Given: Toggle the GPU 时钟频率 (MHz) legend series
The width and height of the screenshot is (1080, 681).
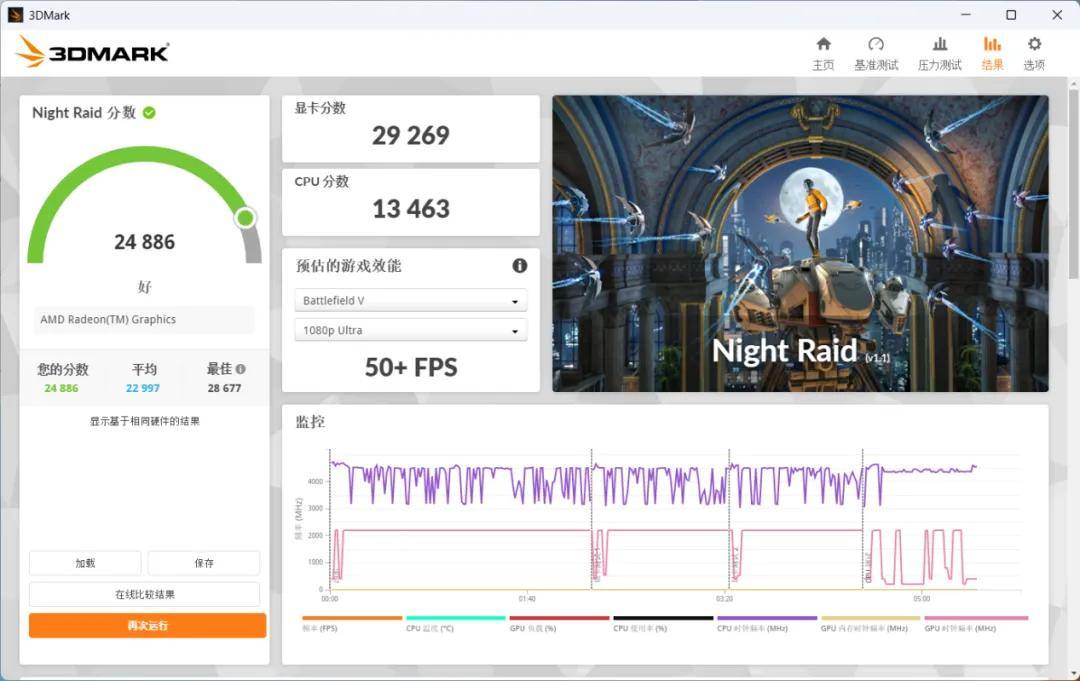Looking at the screenshot, I should (x=976, y=624).
